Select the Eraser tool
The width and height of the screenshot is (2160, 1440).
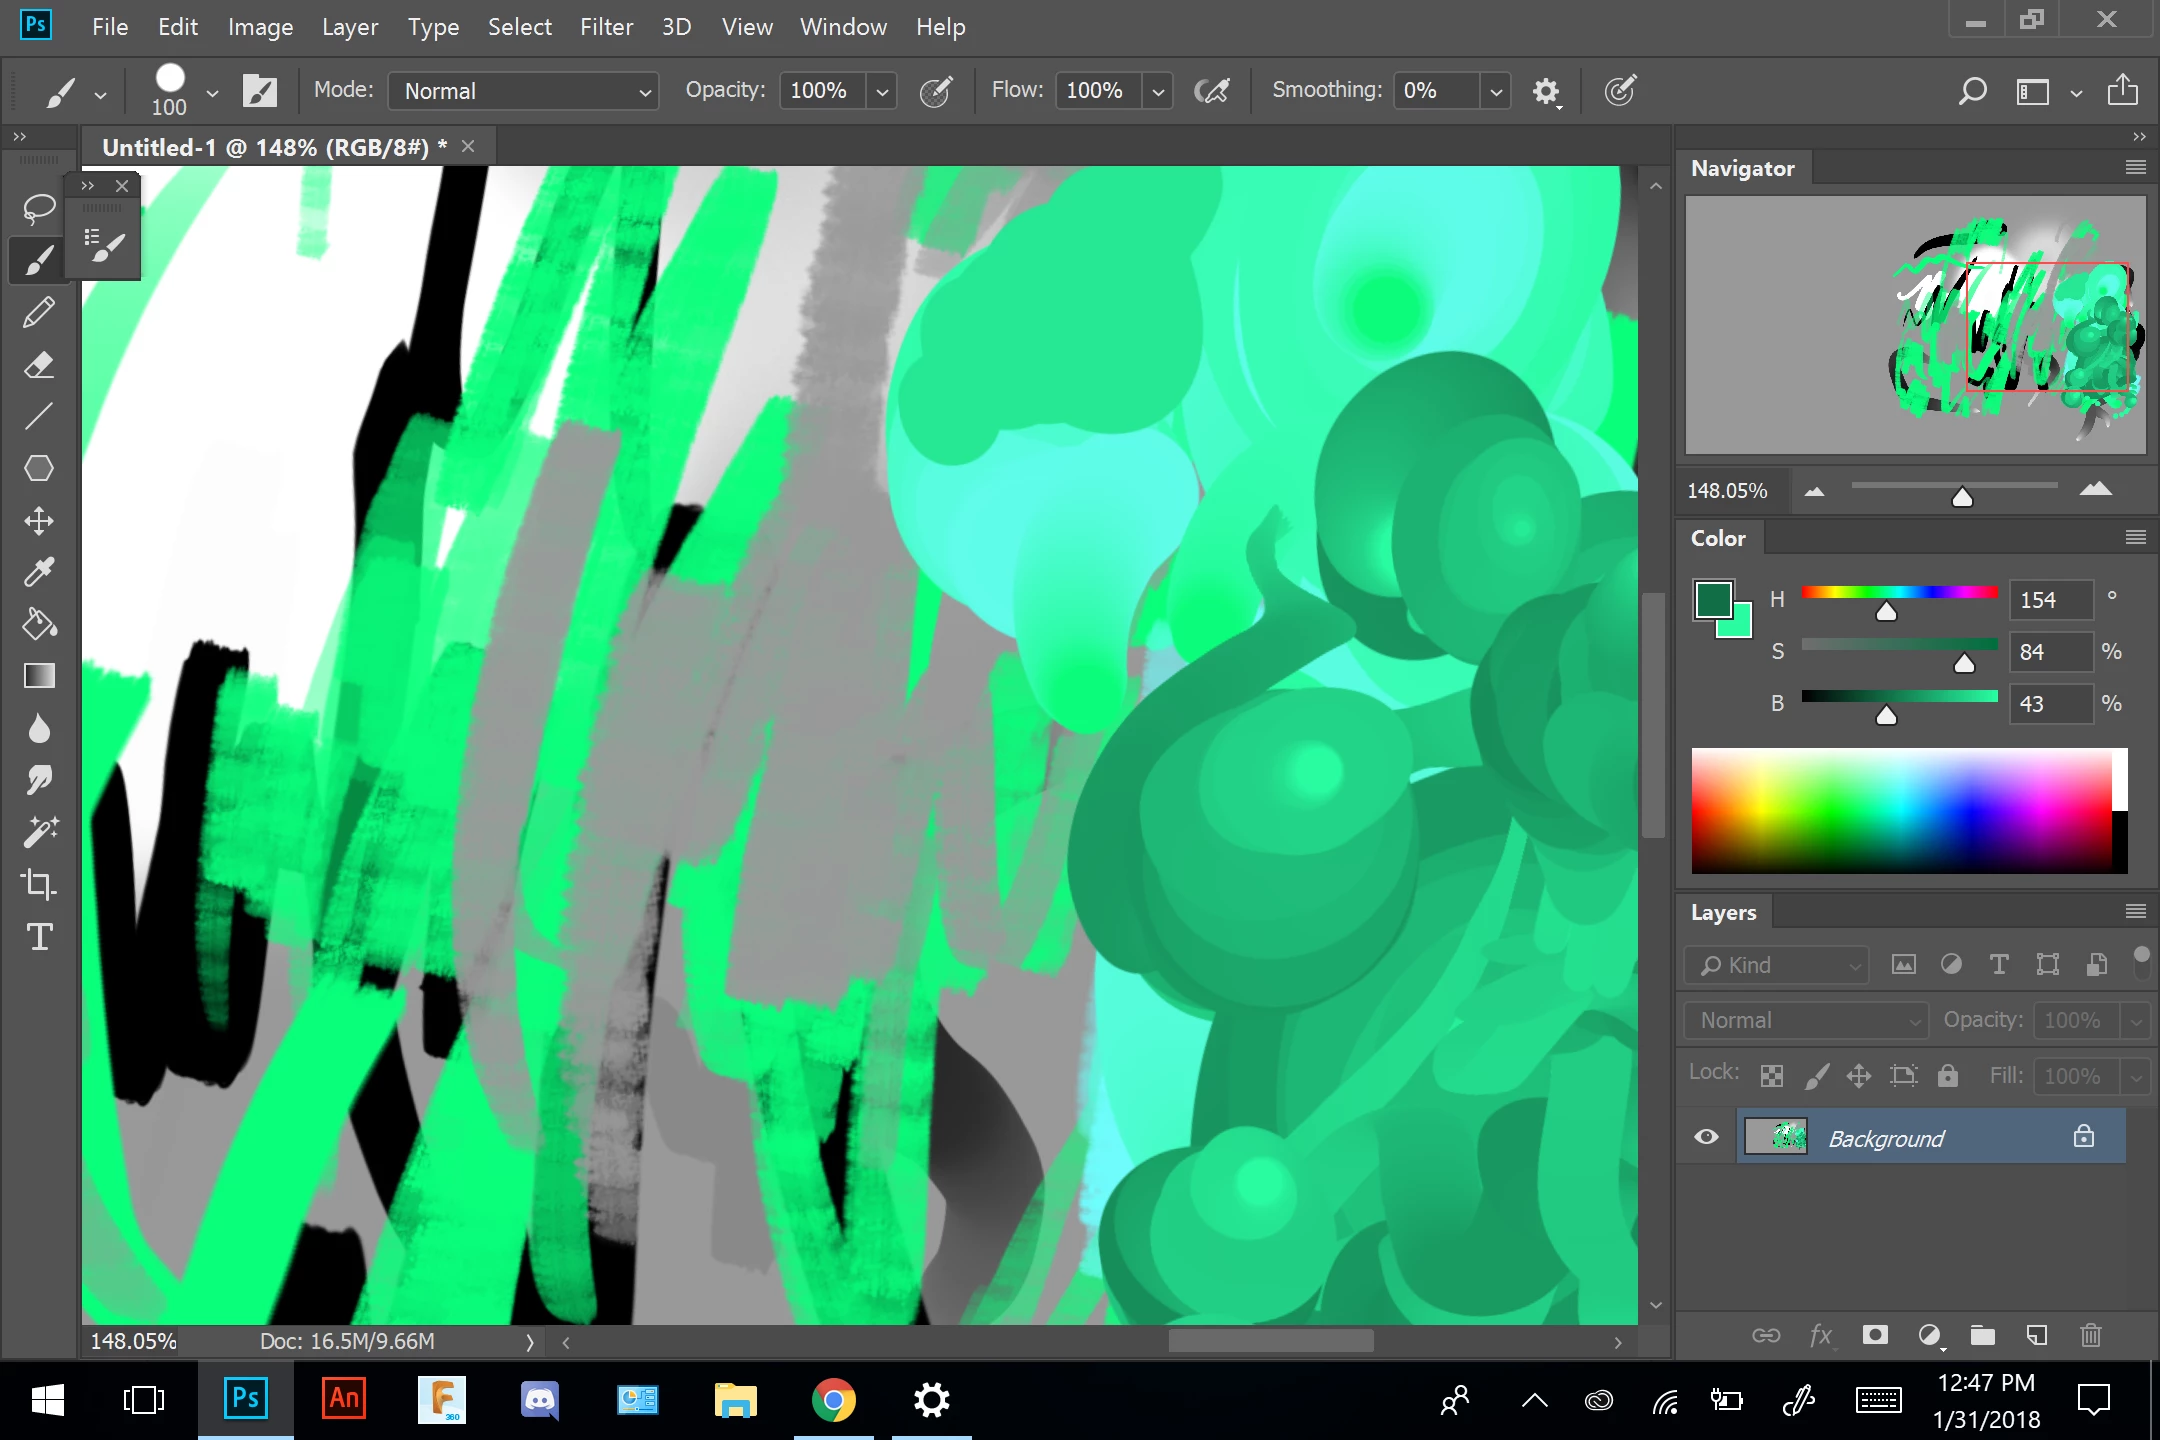tap(39, 364)
